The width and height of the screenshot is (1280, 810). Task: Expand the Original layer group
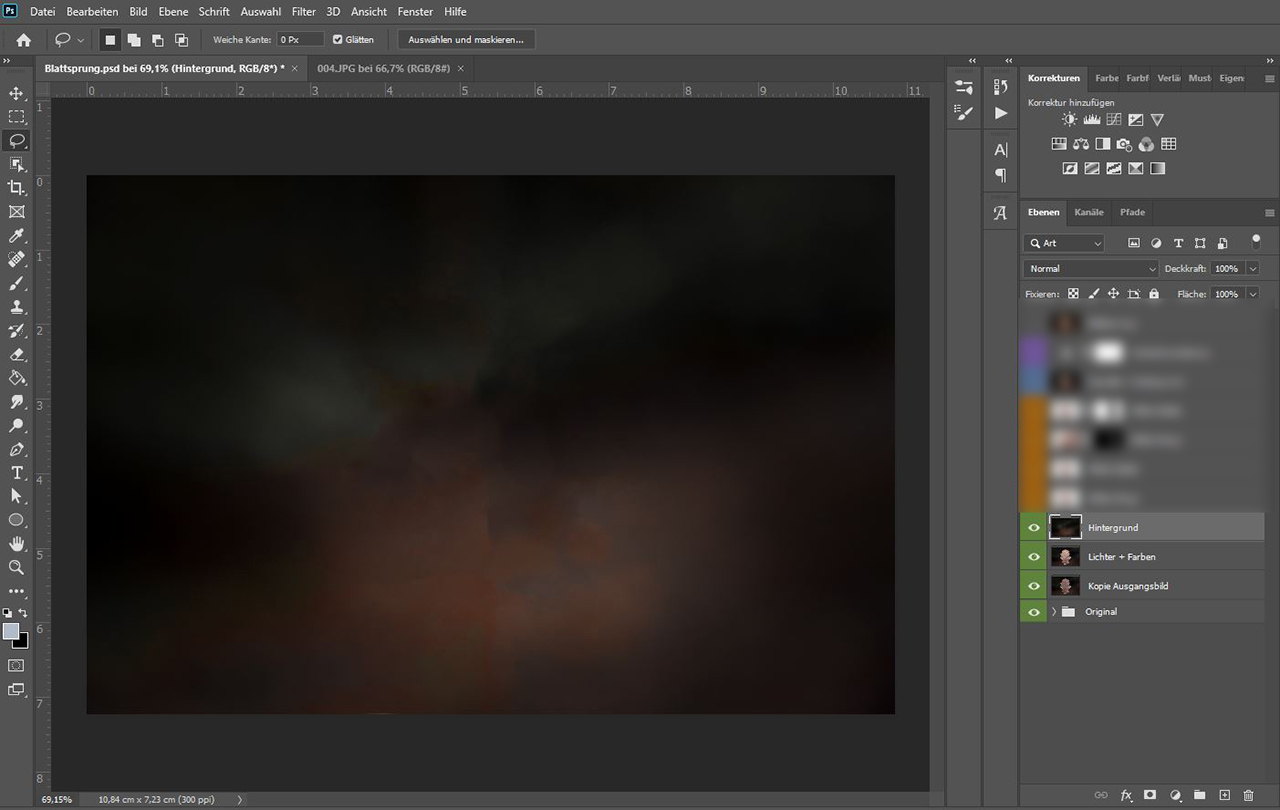pyautogui.click(x=1053, y=611)
